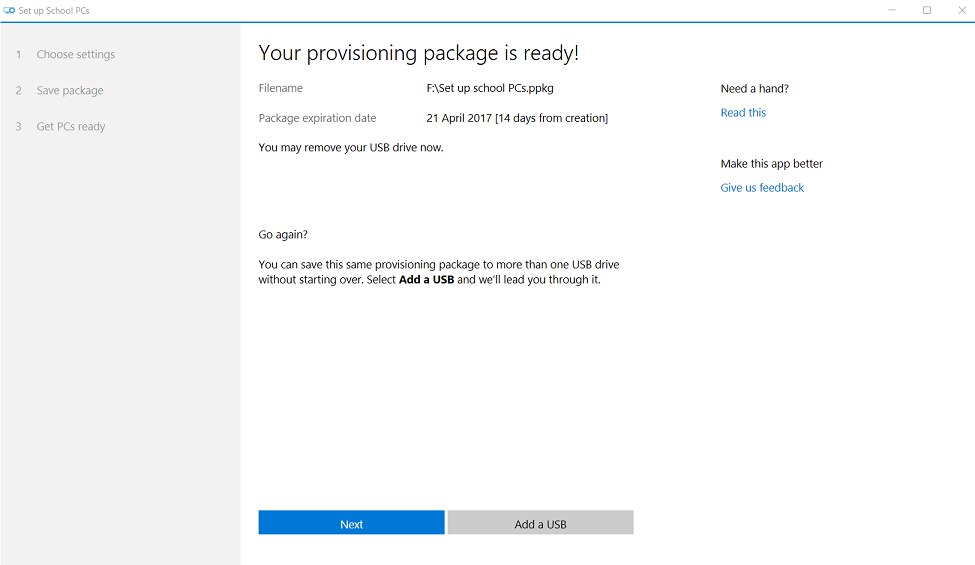The image size is (975, 565).
Task: Click the 'Your provisioning package is ready!' heading
Action: 418,53
